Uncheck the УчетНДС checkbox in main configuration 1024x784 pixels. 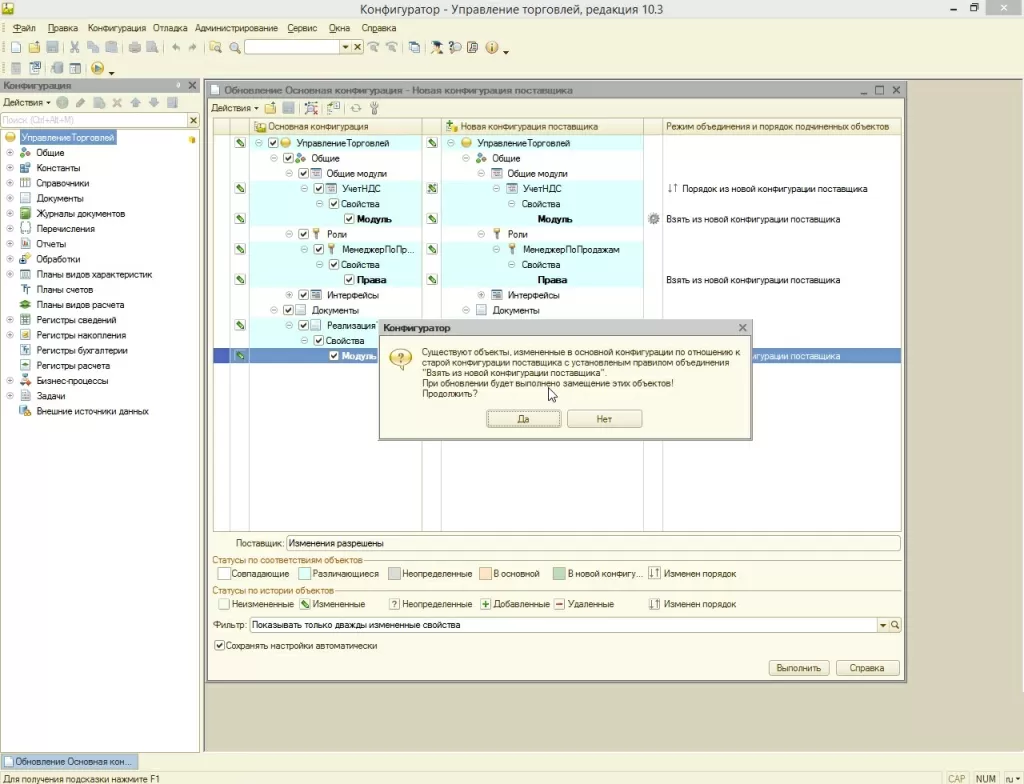tap(319, 188)
